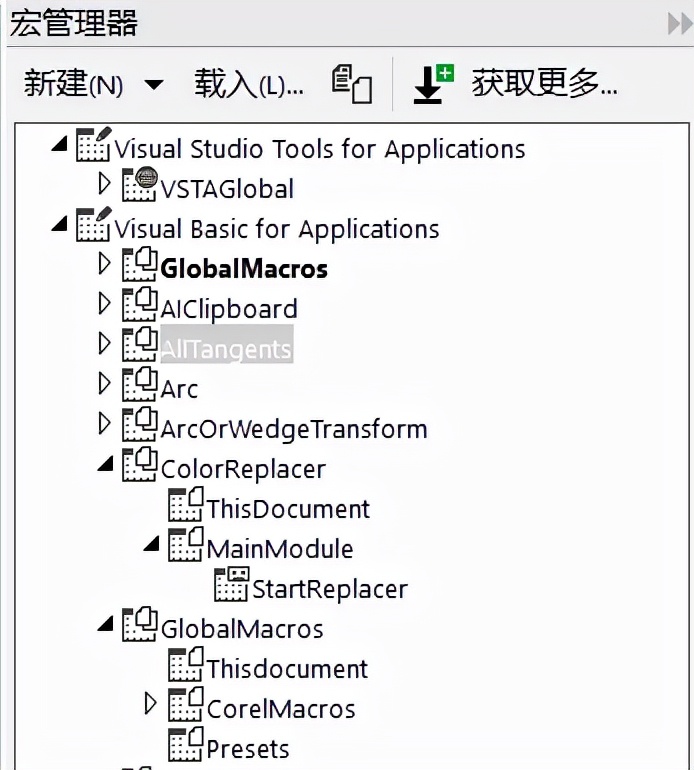The image size is (694, 770).
Task: Click the download icon with green plus
Action: pos(433,84)
